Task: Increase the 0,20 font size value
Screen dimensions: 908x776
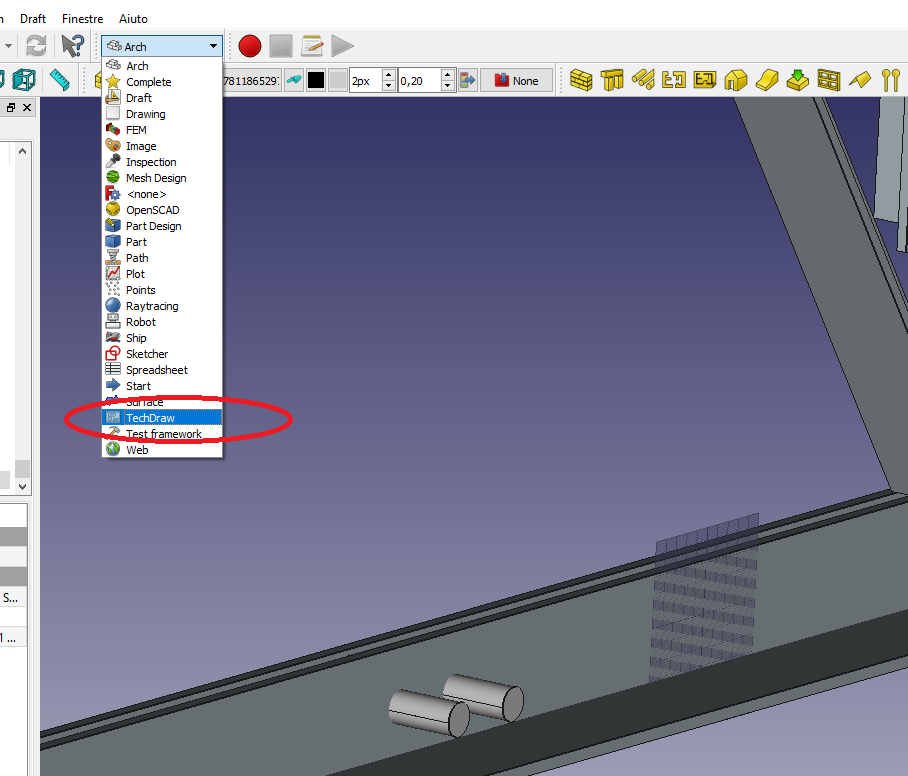Action: pos(448,75)
